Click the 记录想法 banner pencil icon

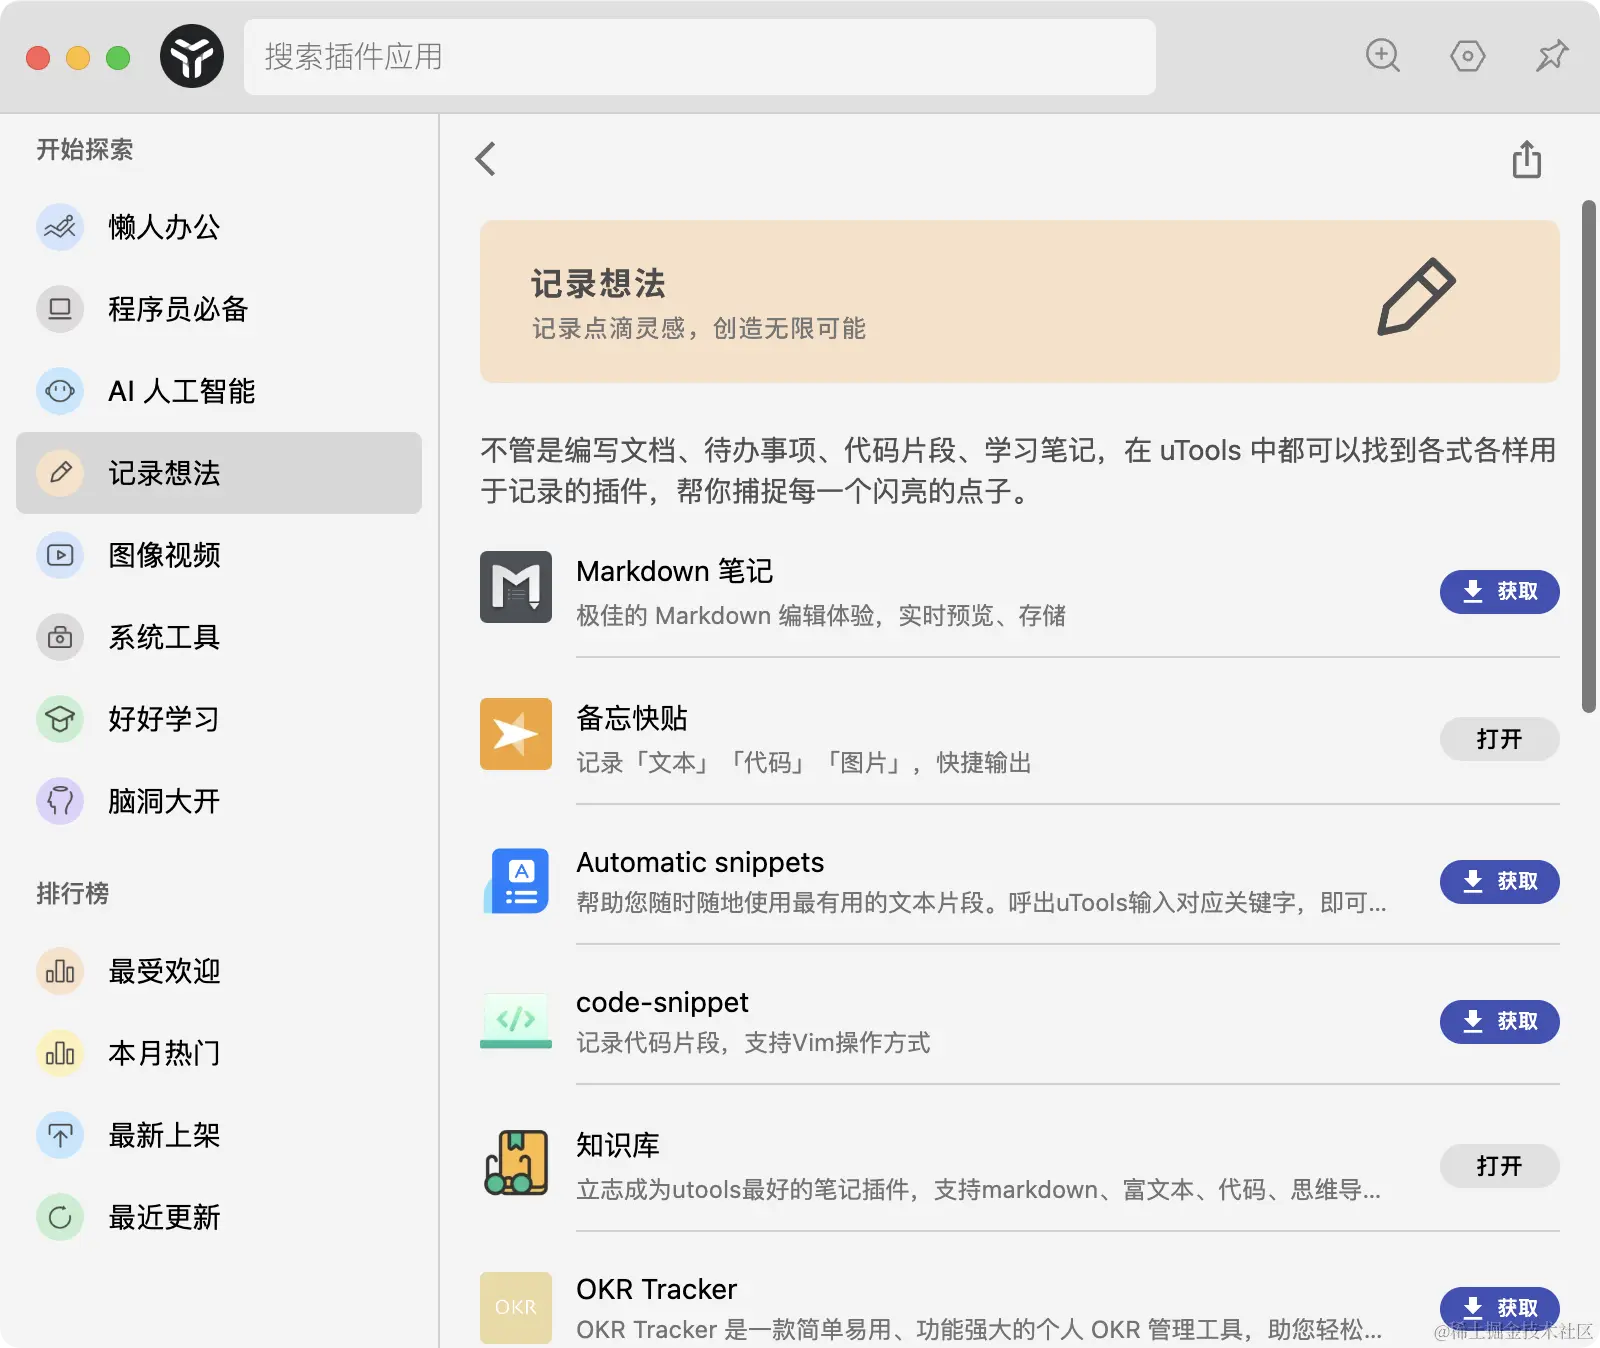[x=1417, y=297]
